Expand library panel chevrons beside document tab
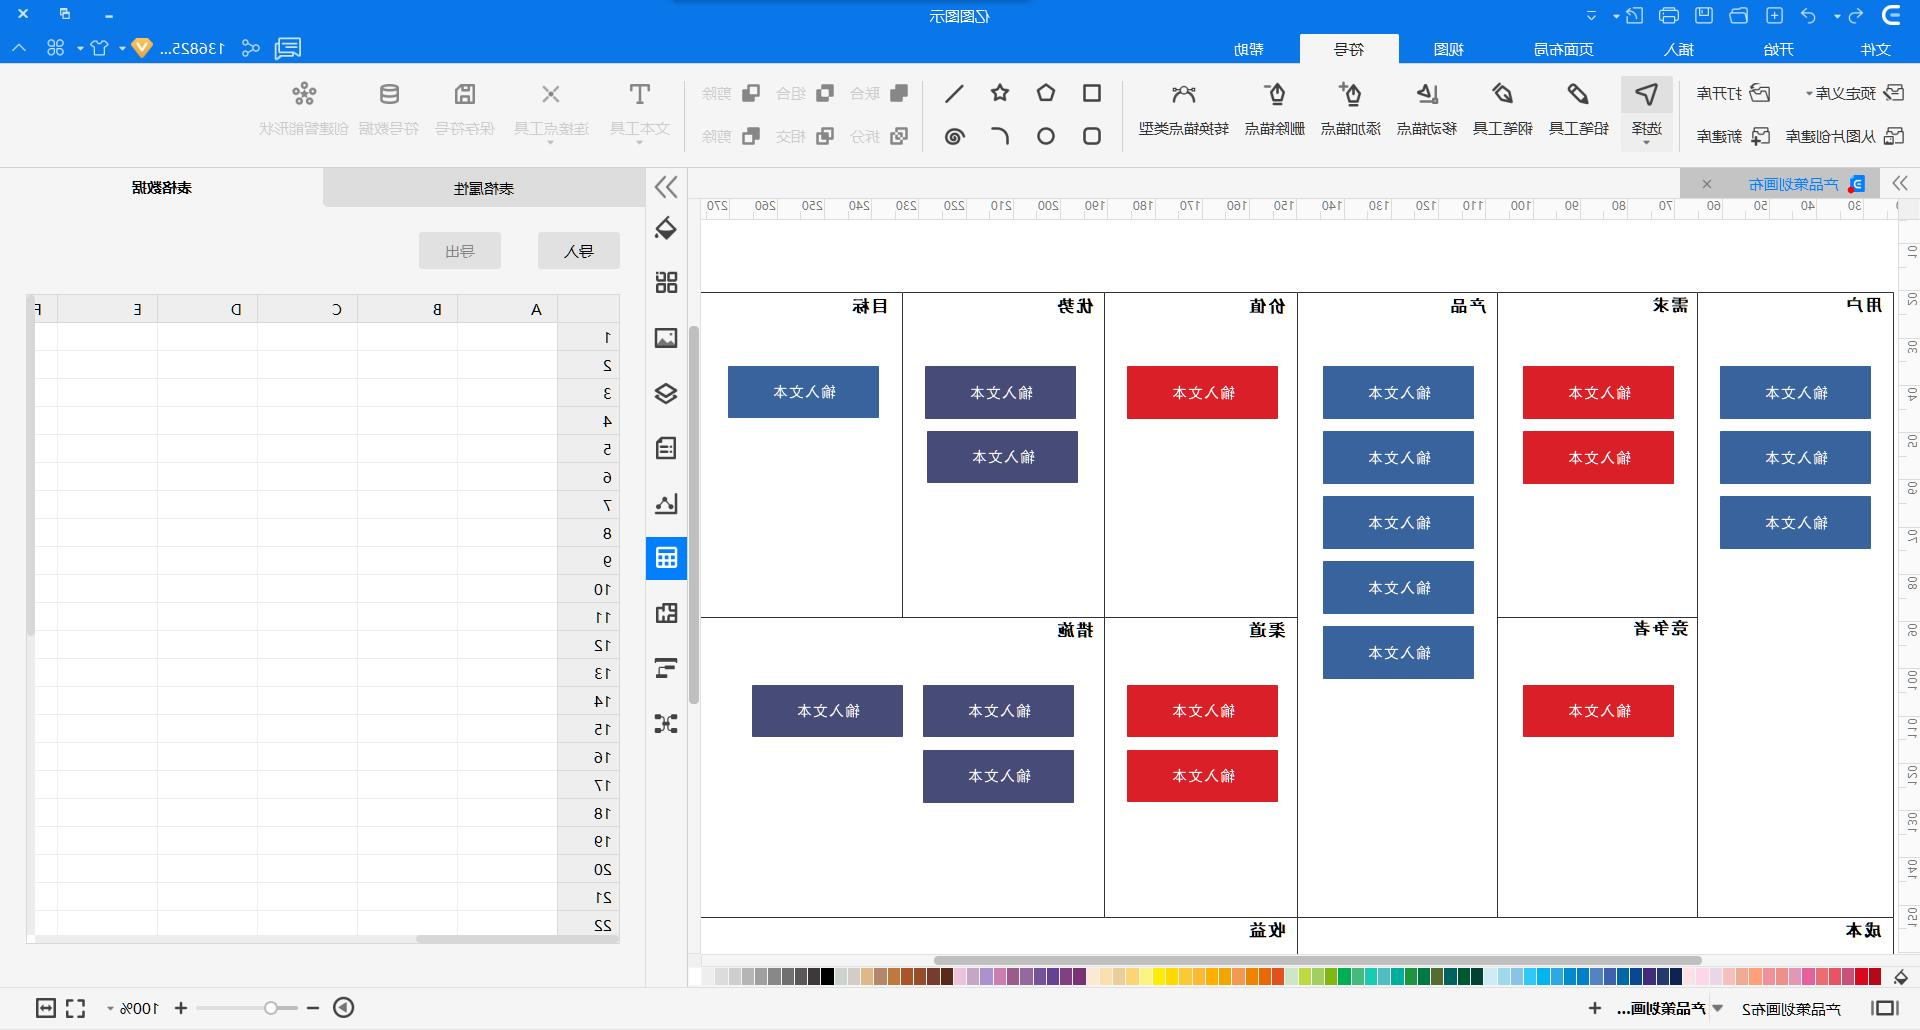This screenshot has height=1030, width=1920. point(1900,183)
